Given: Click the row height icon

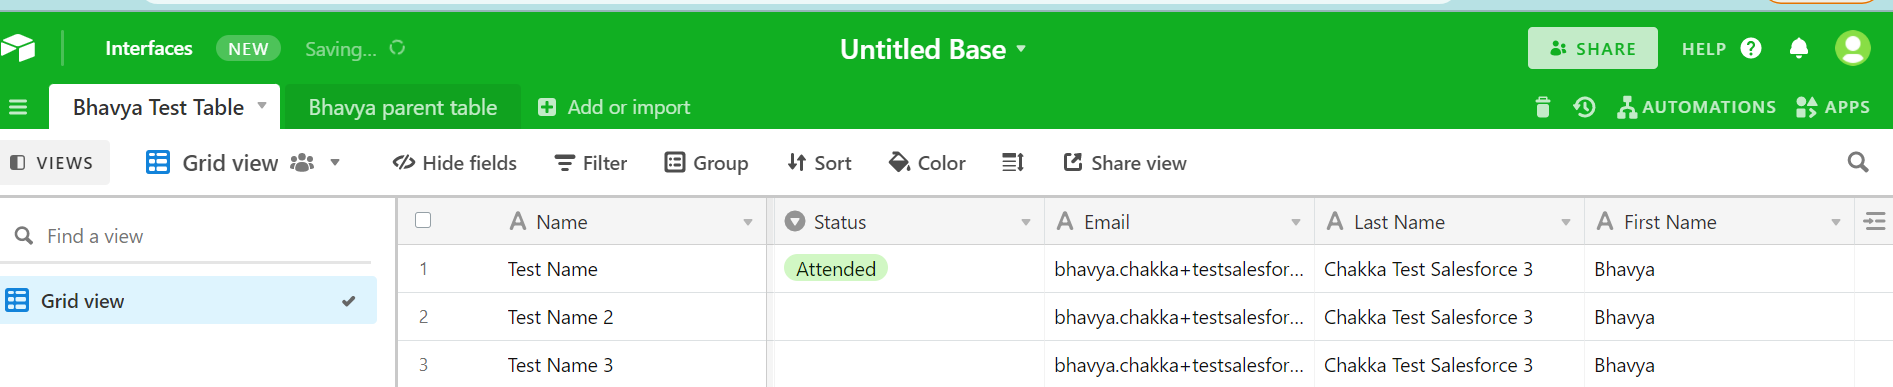Looking at the screenshot, I should [1013, 162].
